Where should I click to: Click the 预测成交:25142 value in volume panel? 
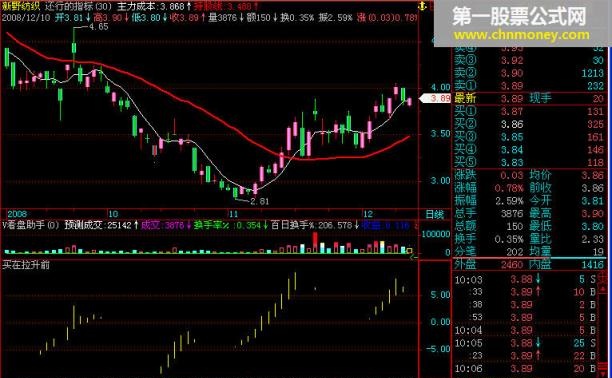(101, 225)
